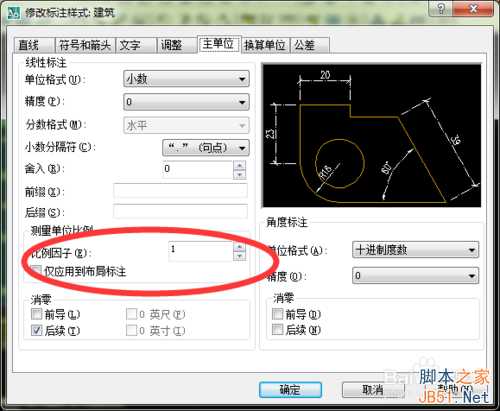Enable linear 前导(L) zero suppression
The width and height of the screenshot is (500, 411).
36,314
